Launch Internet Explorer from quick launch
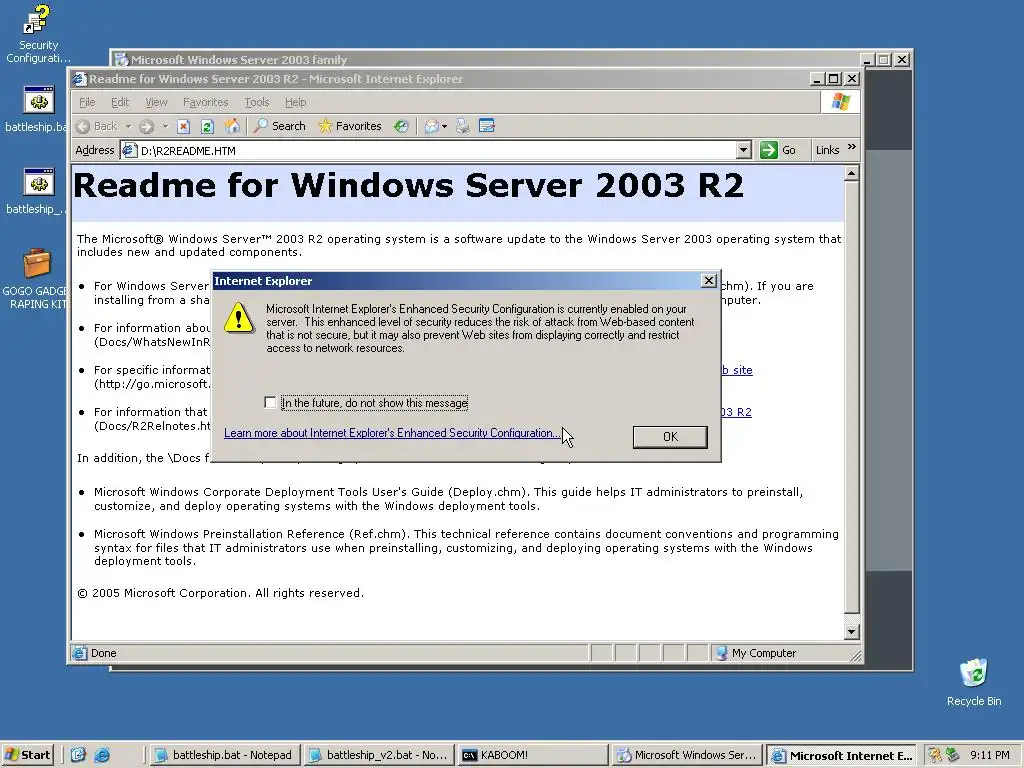This screenshot has height=768, width=1024. pos(102,755)
